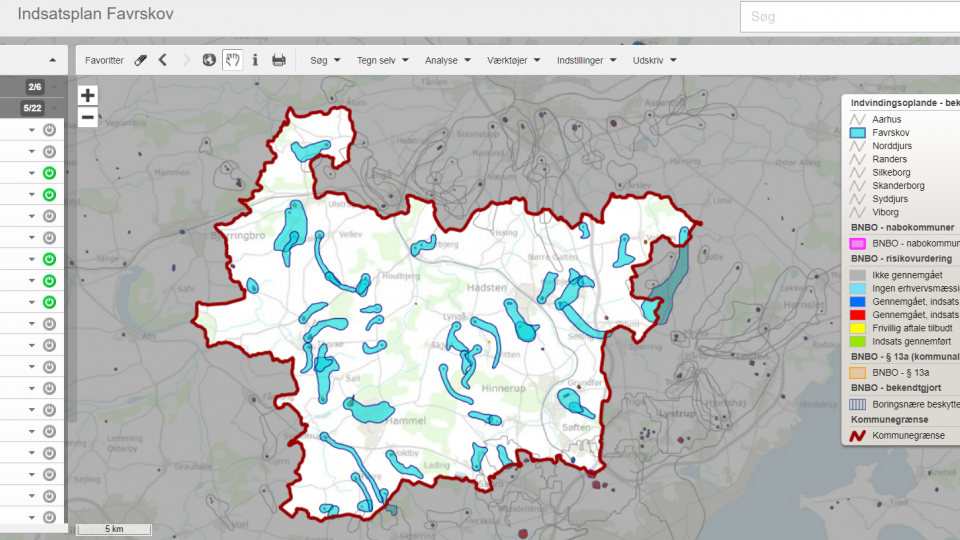Viewport: 960px width, 540px height.
Task: Click the printer icon in toolbar
Action: coord(279,60)
